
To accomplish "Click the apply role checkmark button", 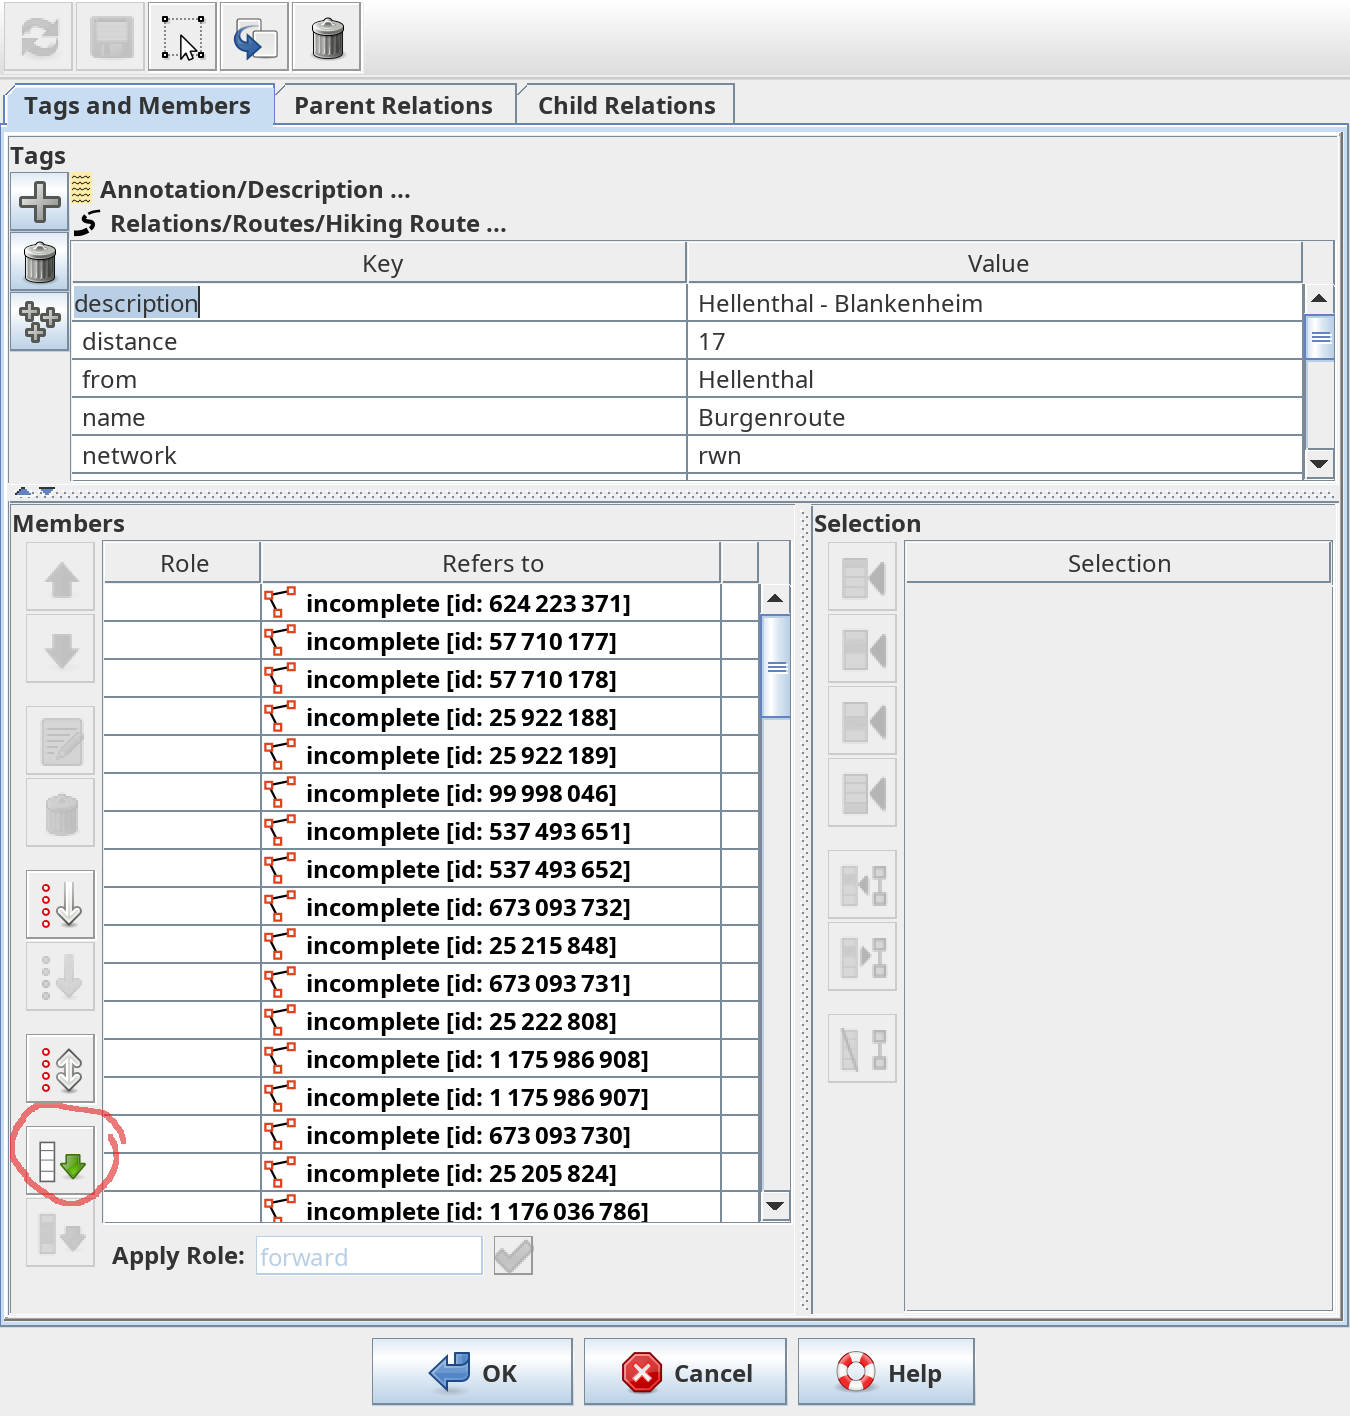I will (x=513, y=1256).
